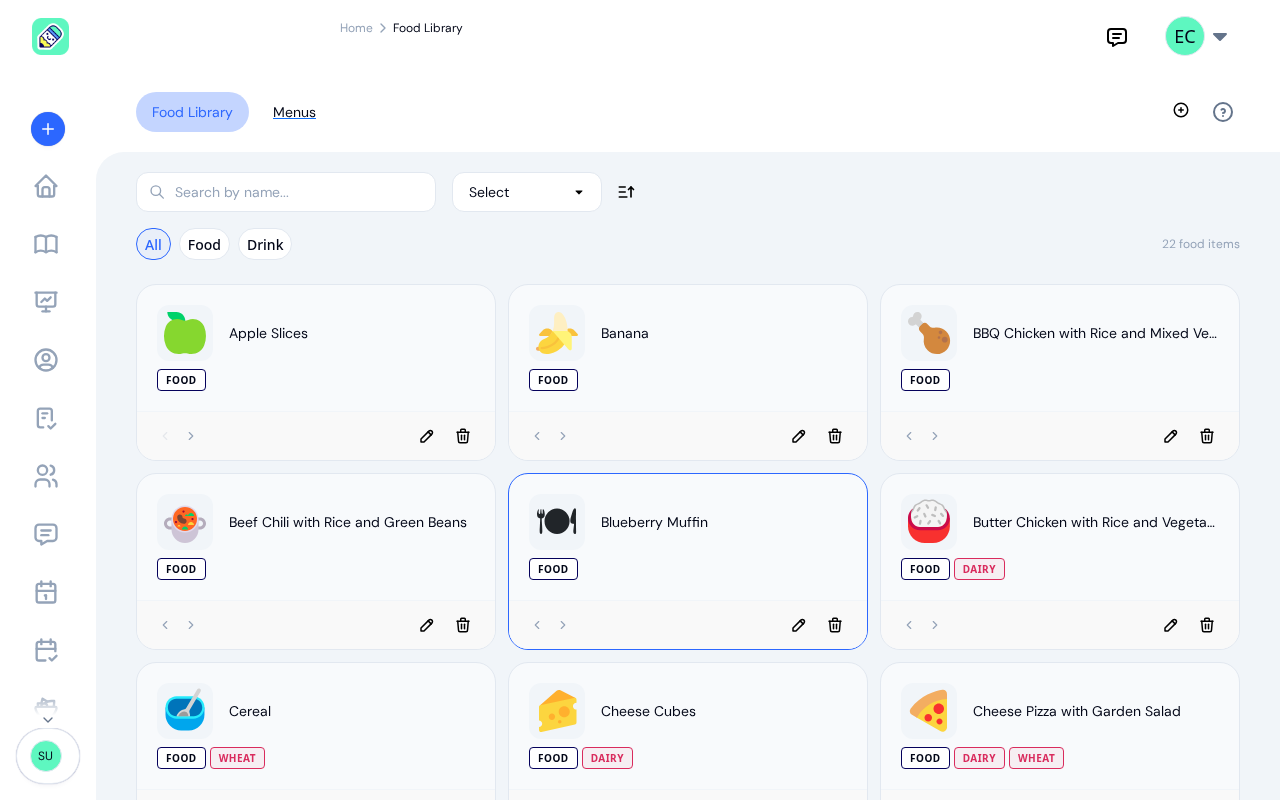The image size is (1280, 800).
Task: Filter list by Drink chip
Action: click(265, 244)
